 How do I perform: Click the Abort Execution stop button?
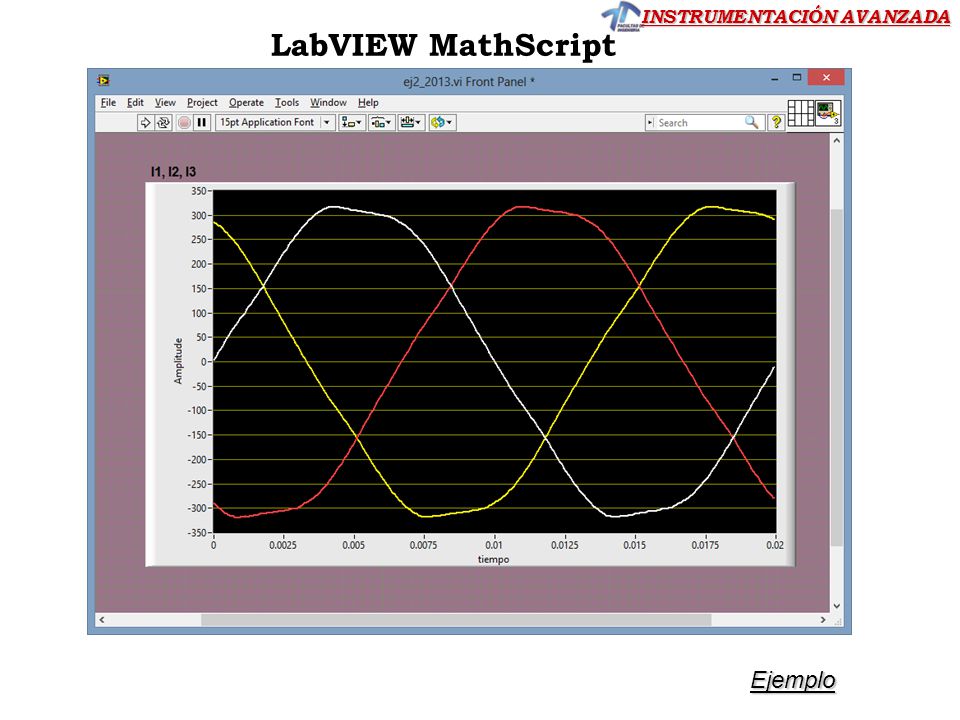tap(184, 122)
